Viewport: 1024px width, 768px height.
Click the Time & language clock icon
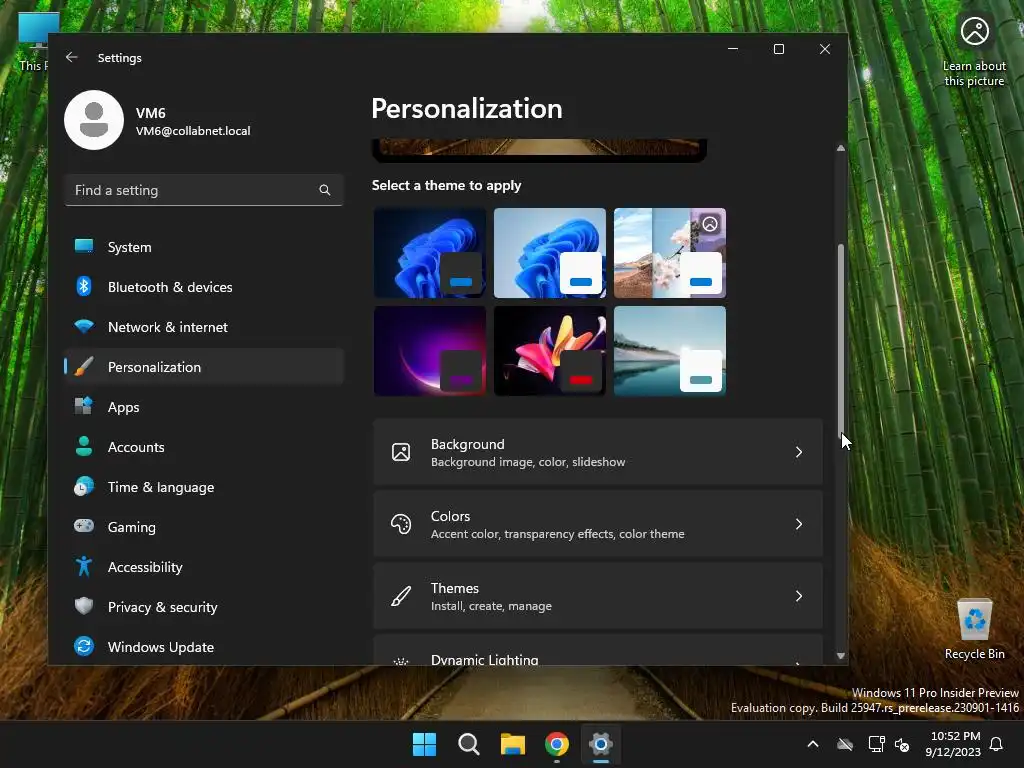point(84,487)
